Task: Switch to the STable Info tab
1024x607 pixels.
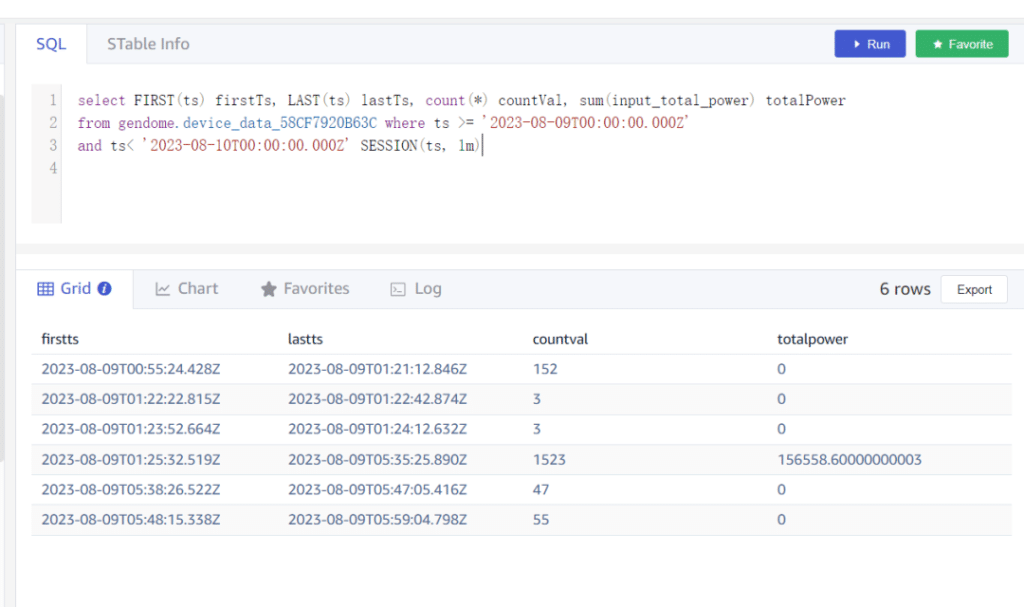Action: click(x=148, y=44)
